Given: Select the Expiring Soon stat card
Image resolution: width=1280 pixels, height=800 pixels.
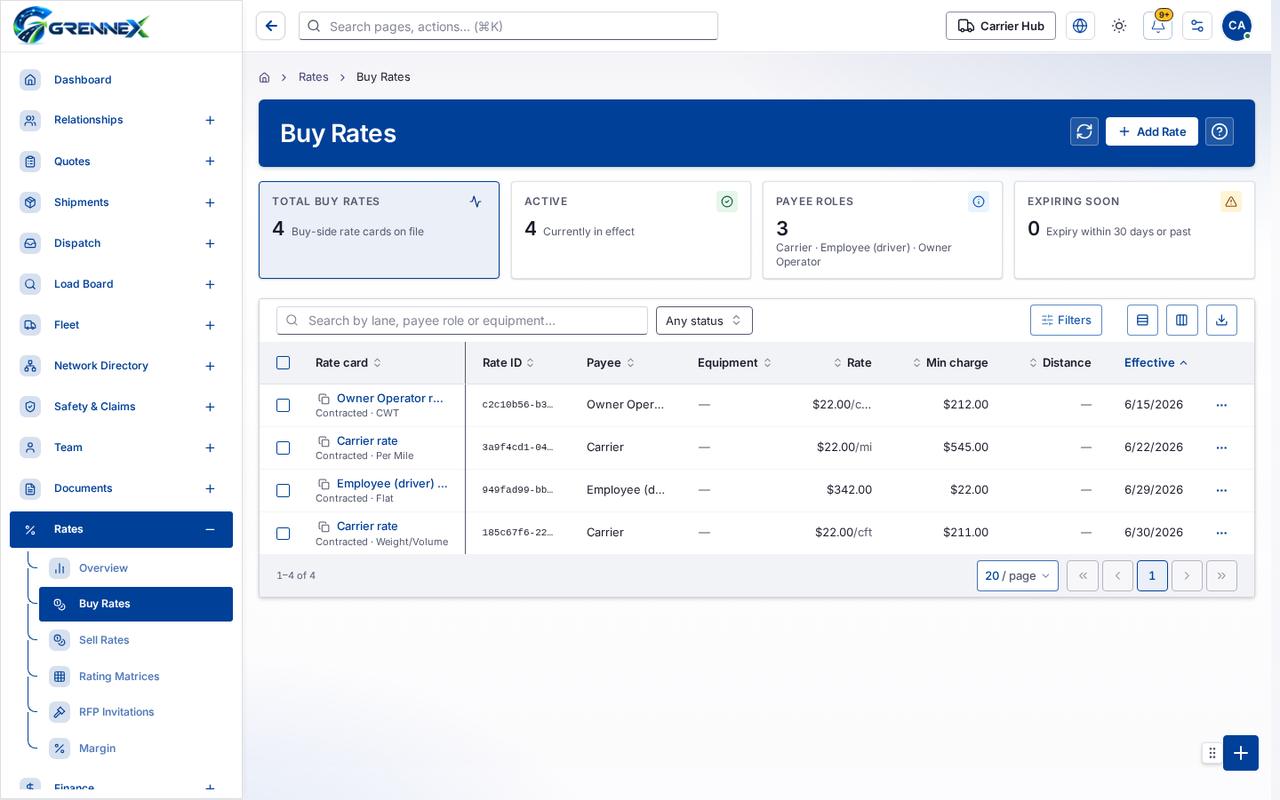Looking at the screenshot, I should point(1134,230).
